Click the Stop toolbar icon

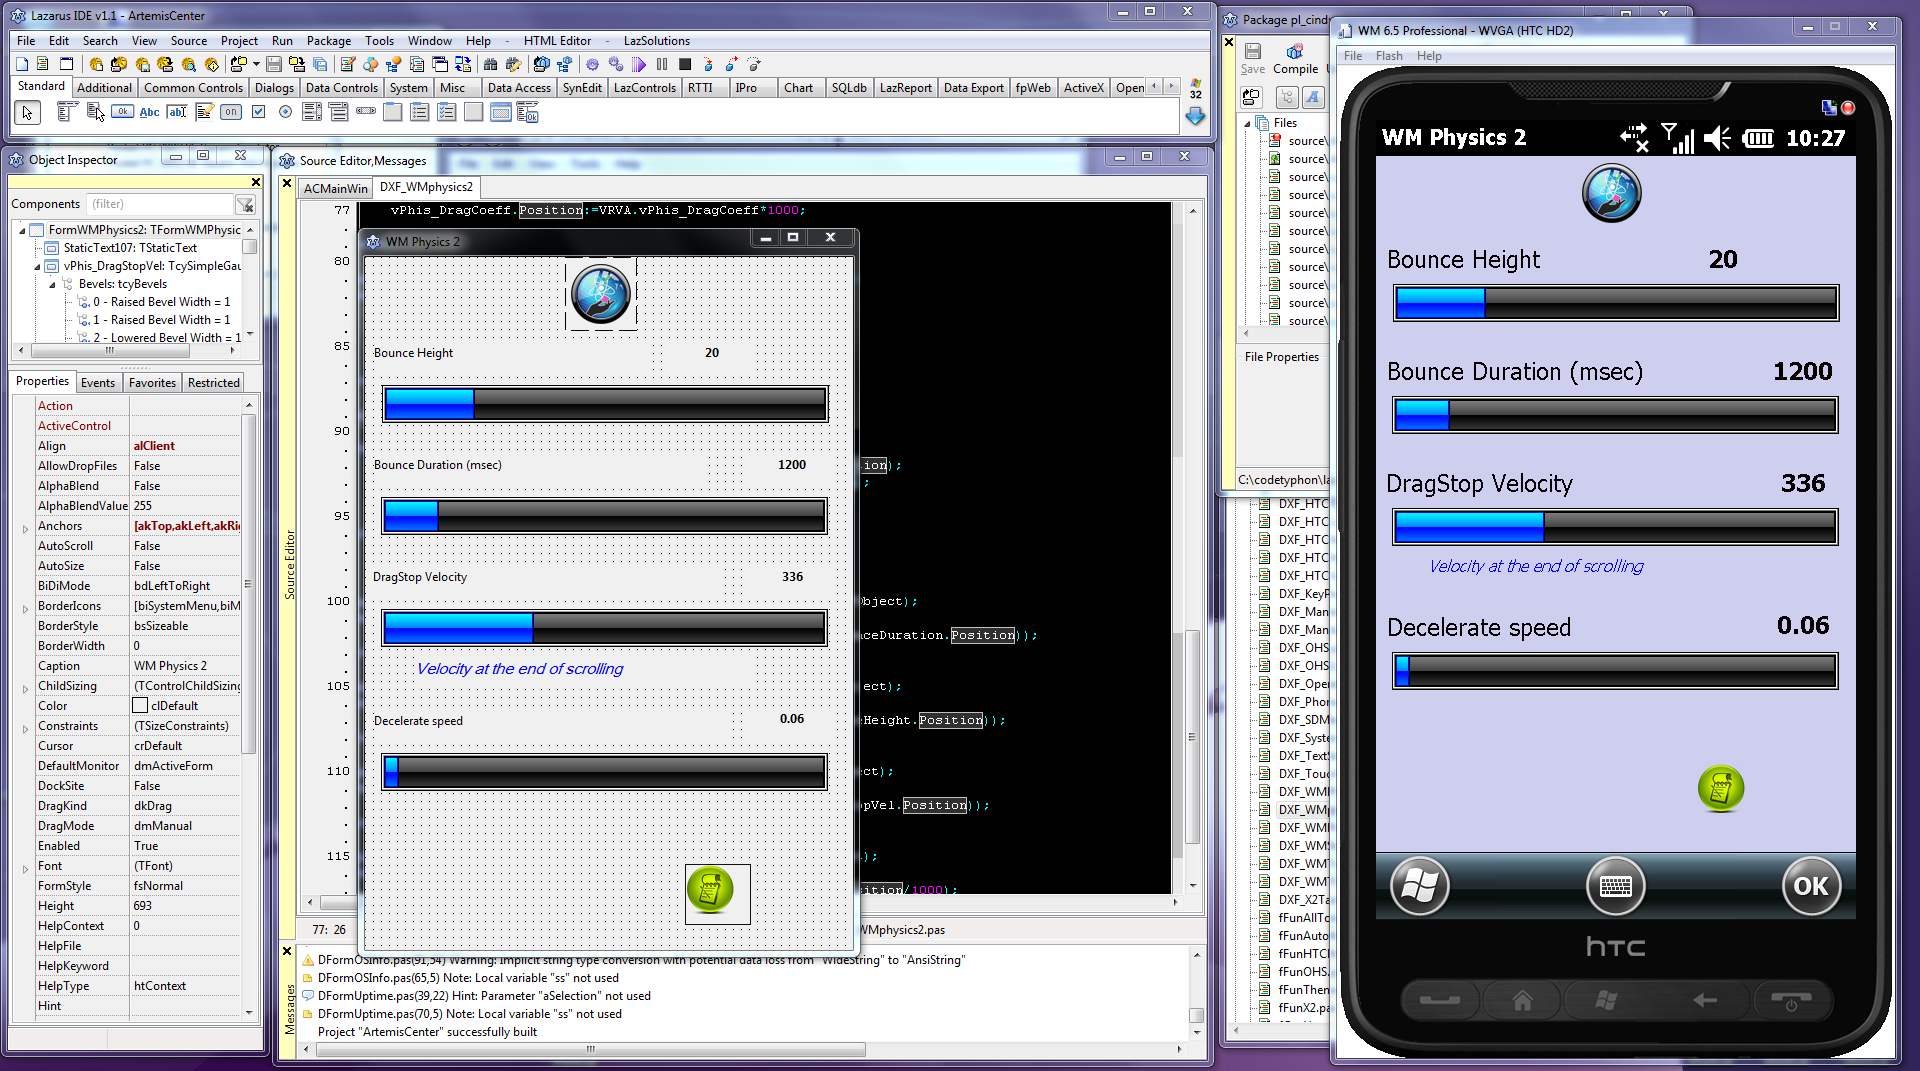pyautogui.click(x=685, y=64)
